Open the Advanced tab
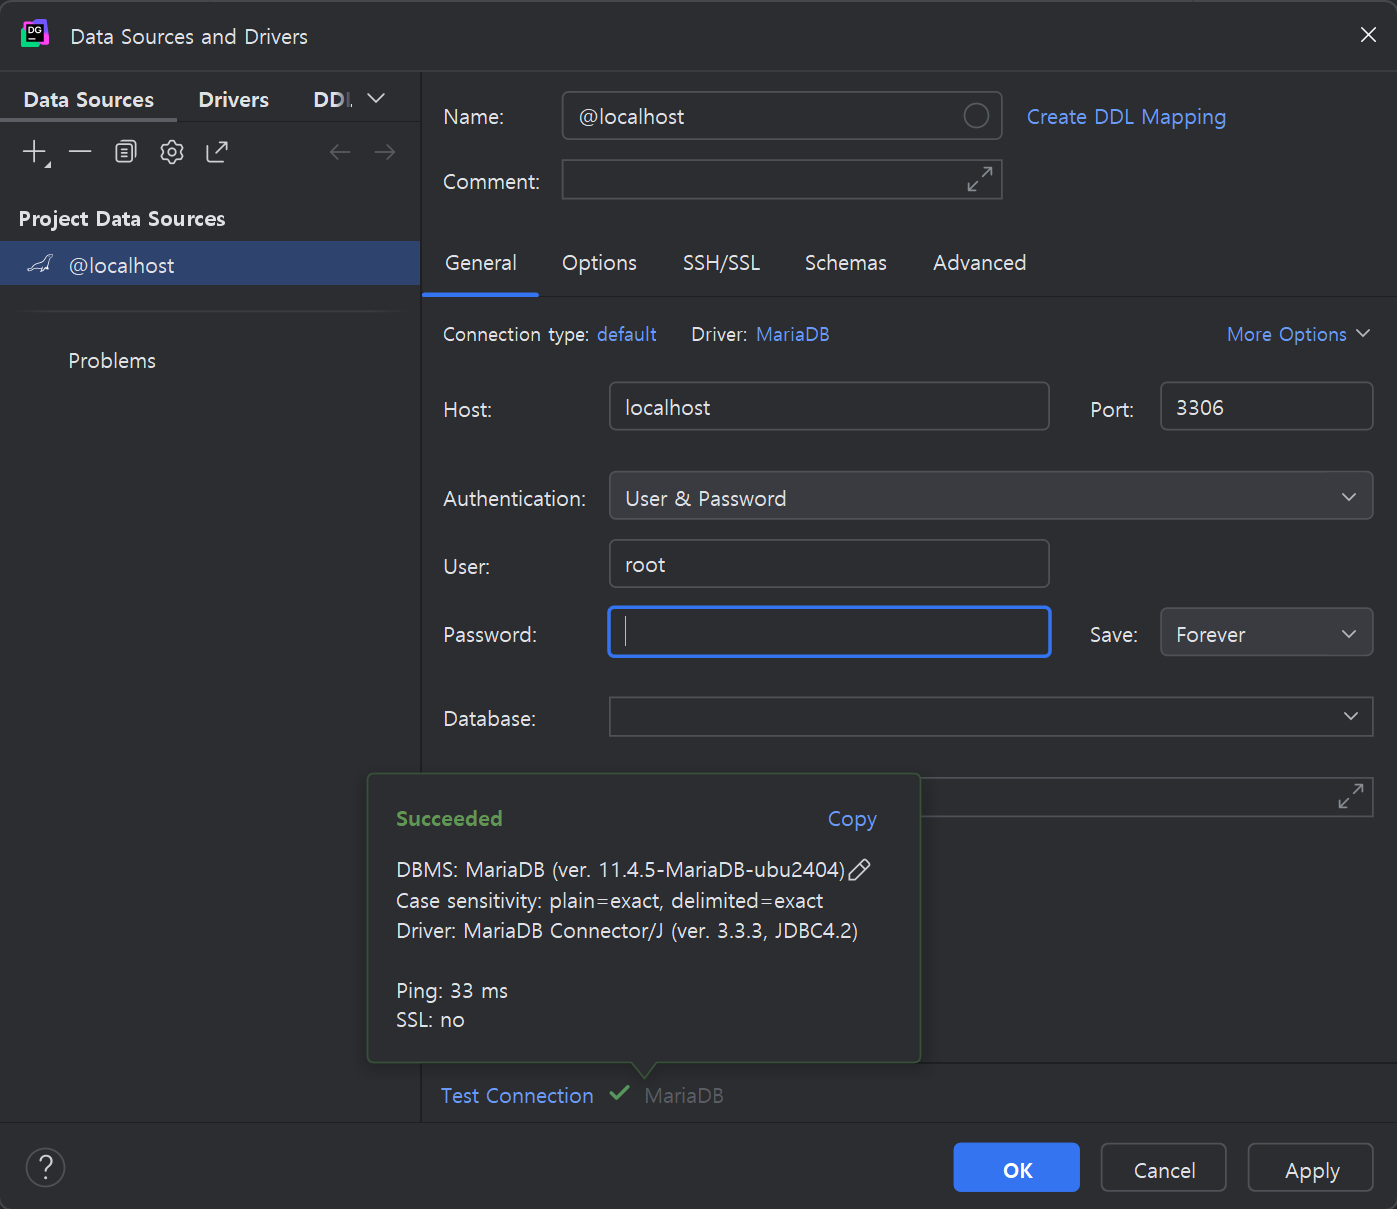 tap(980, 263)
